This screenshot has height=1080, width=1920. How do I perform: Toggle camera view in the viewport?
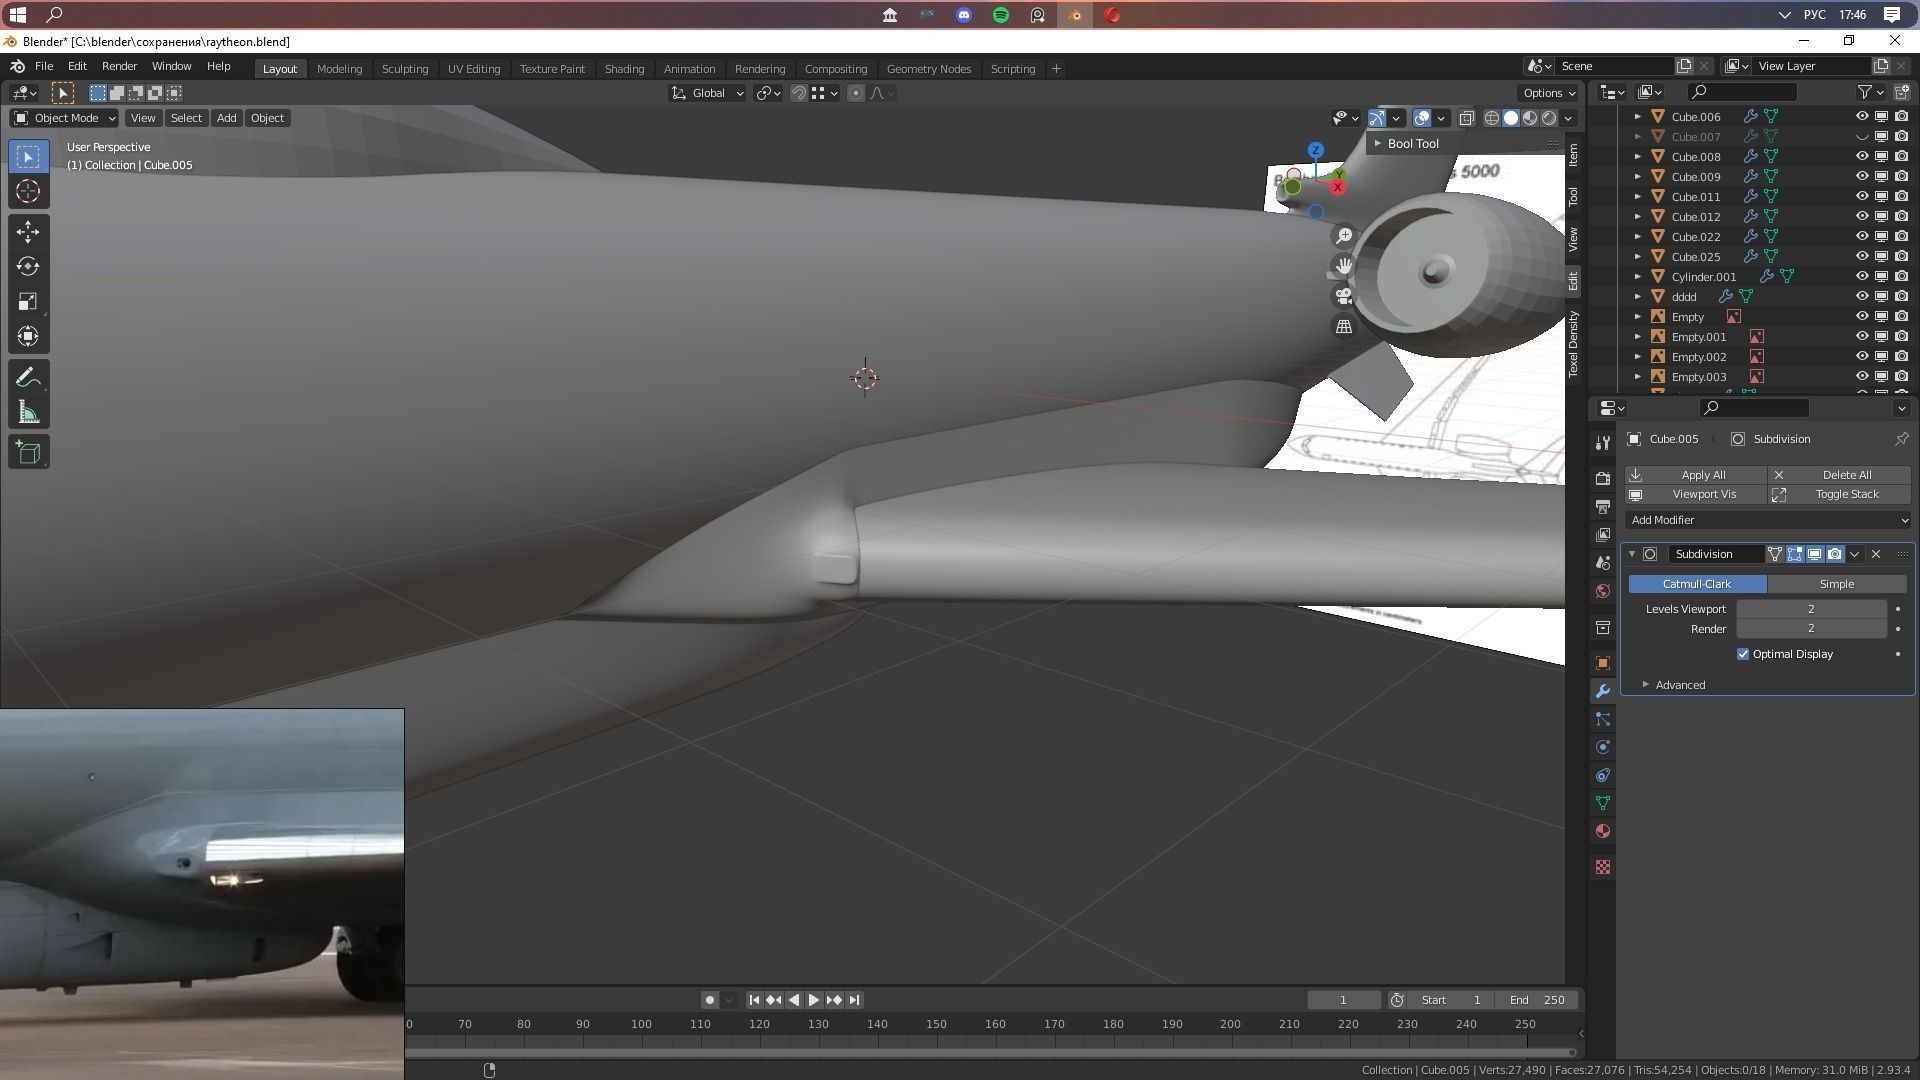(x=1344, y=297)
